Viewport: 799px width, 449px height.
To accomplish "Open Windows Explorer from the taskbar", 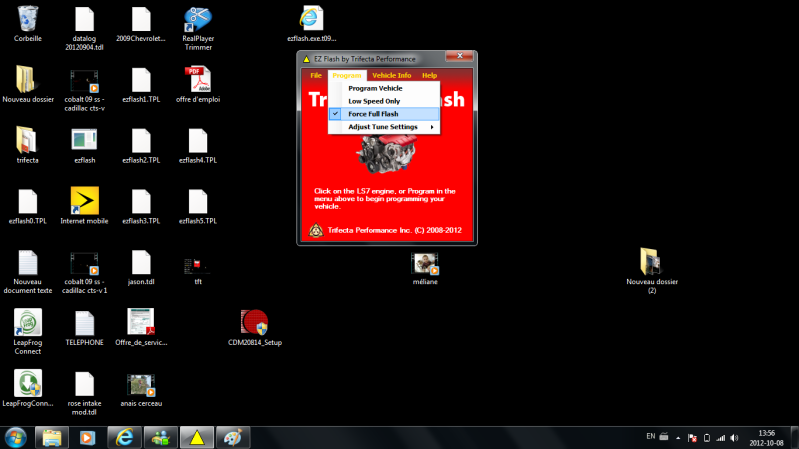I will pyautogui.click(x=52, y=438).
